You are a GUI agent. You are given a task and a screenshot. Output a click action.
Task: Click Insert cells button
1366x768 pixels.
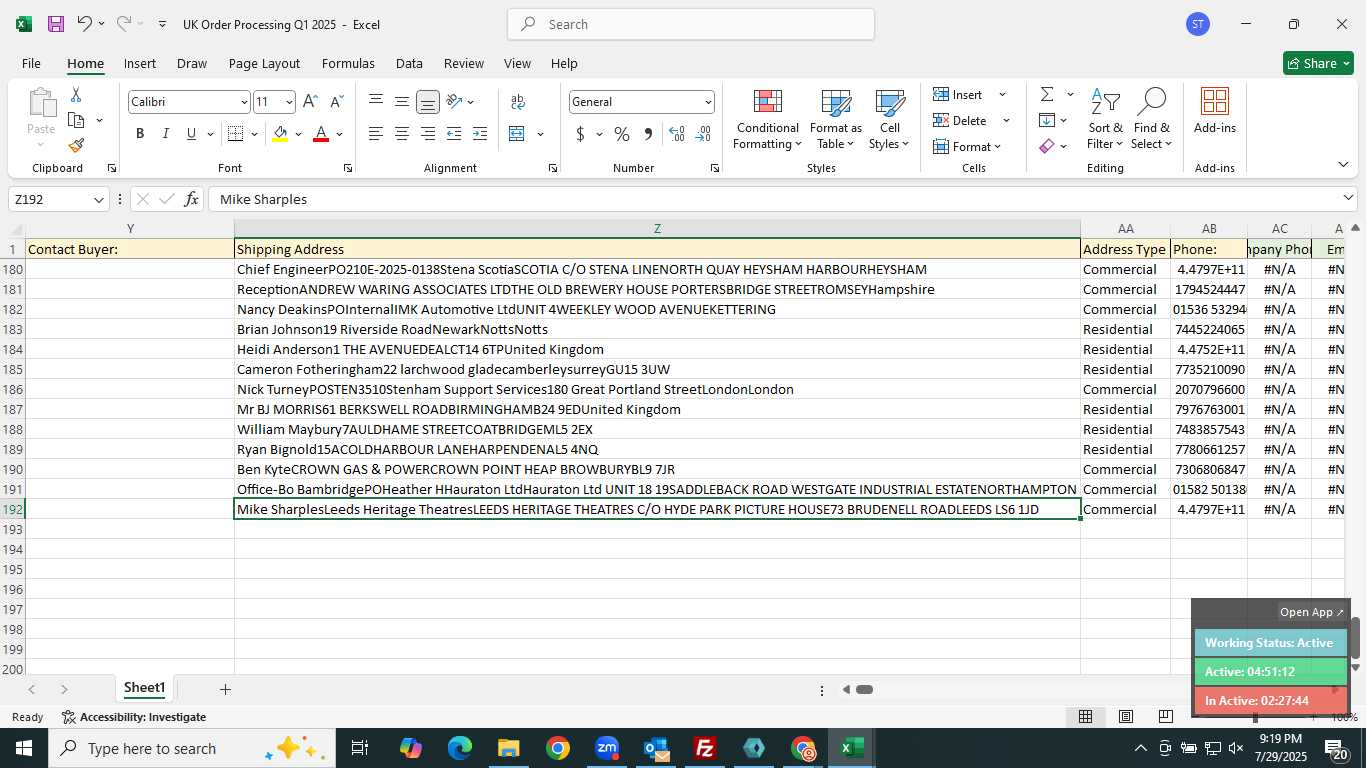[958, 94]
